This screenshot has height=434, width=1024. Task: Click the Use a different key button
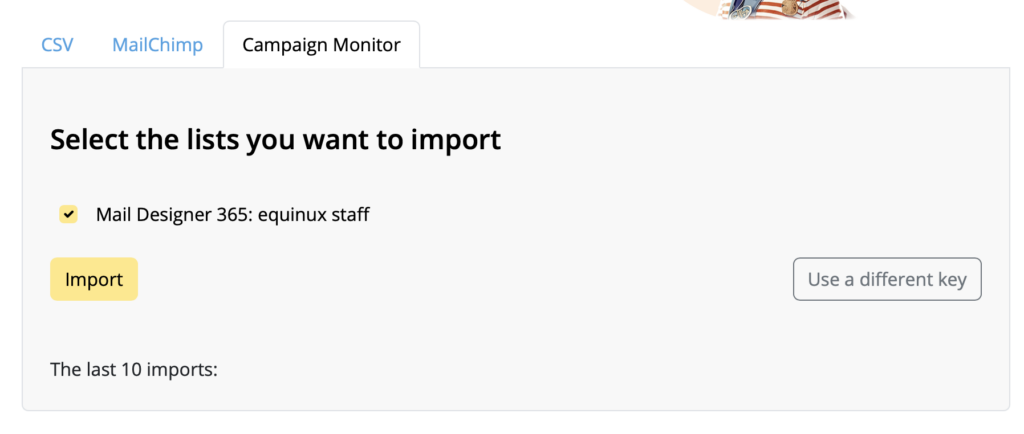(x=887, y=279)
